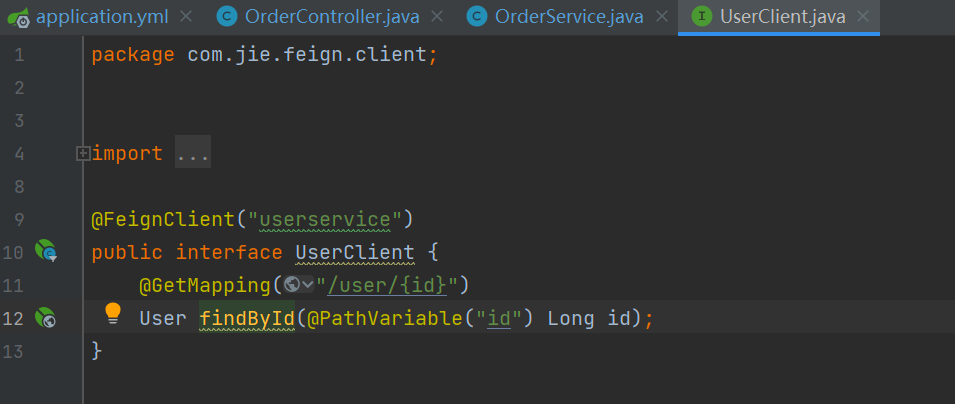Click the class icon on OrderService.java tab
The width and height of the screenshot is (955, 404).
click(478, 17)
